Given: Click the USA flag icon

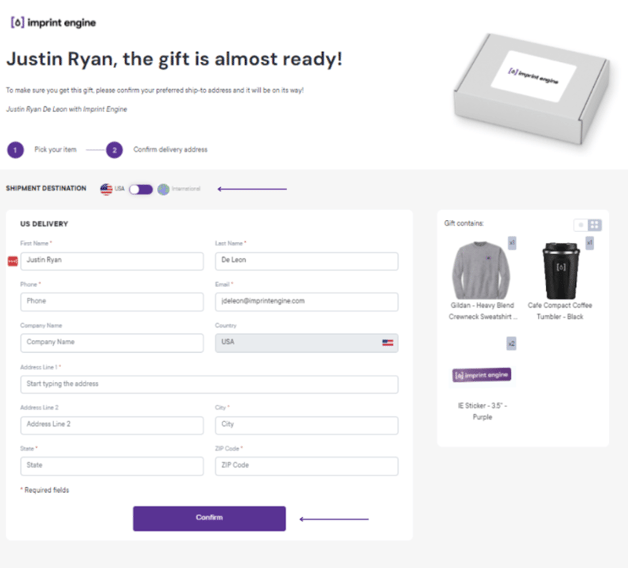Looking at the screenshot, I should coord(106,189).
